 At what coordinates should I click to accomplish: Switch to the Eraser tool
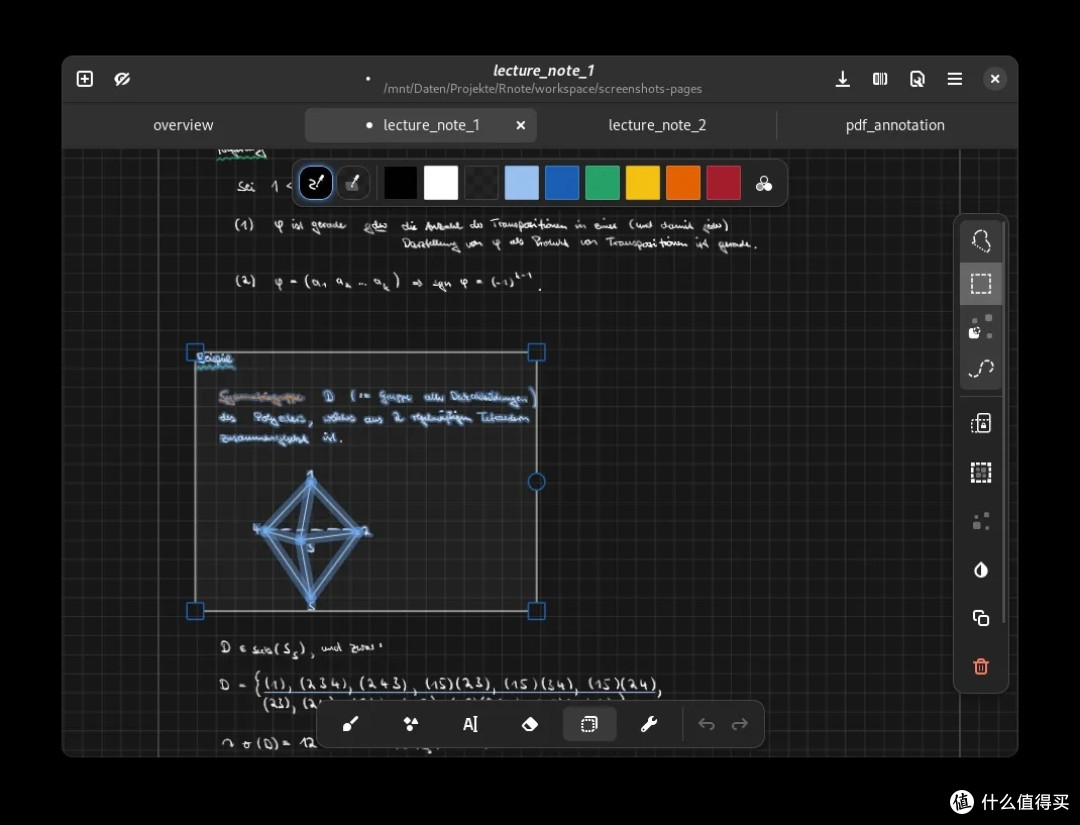[530, 724]
